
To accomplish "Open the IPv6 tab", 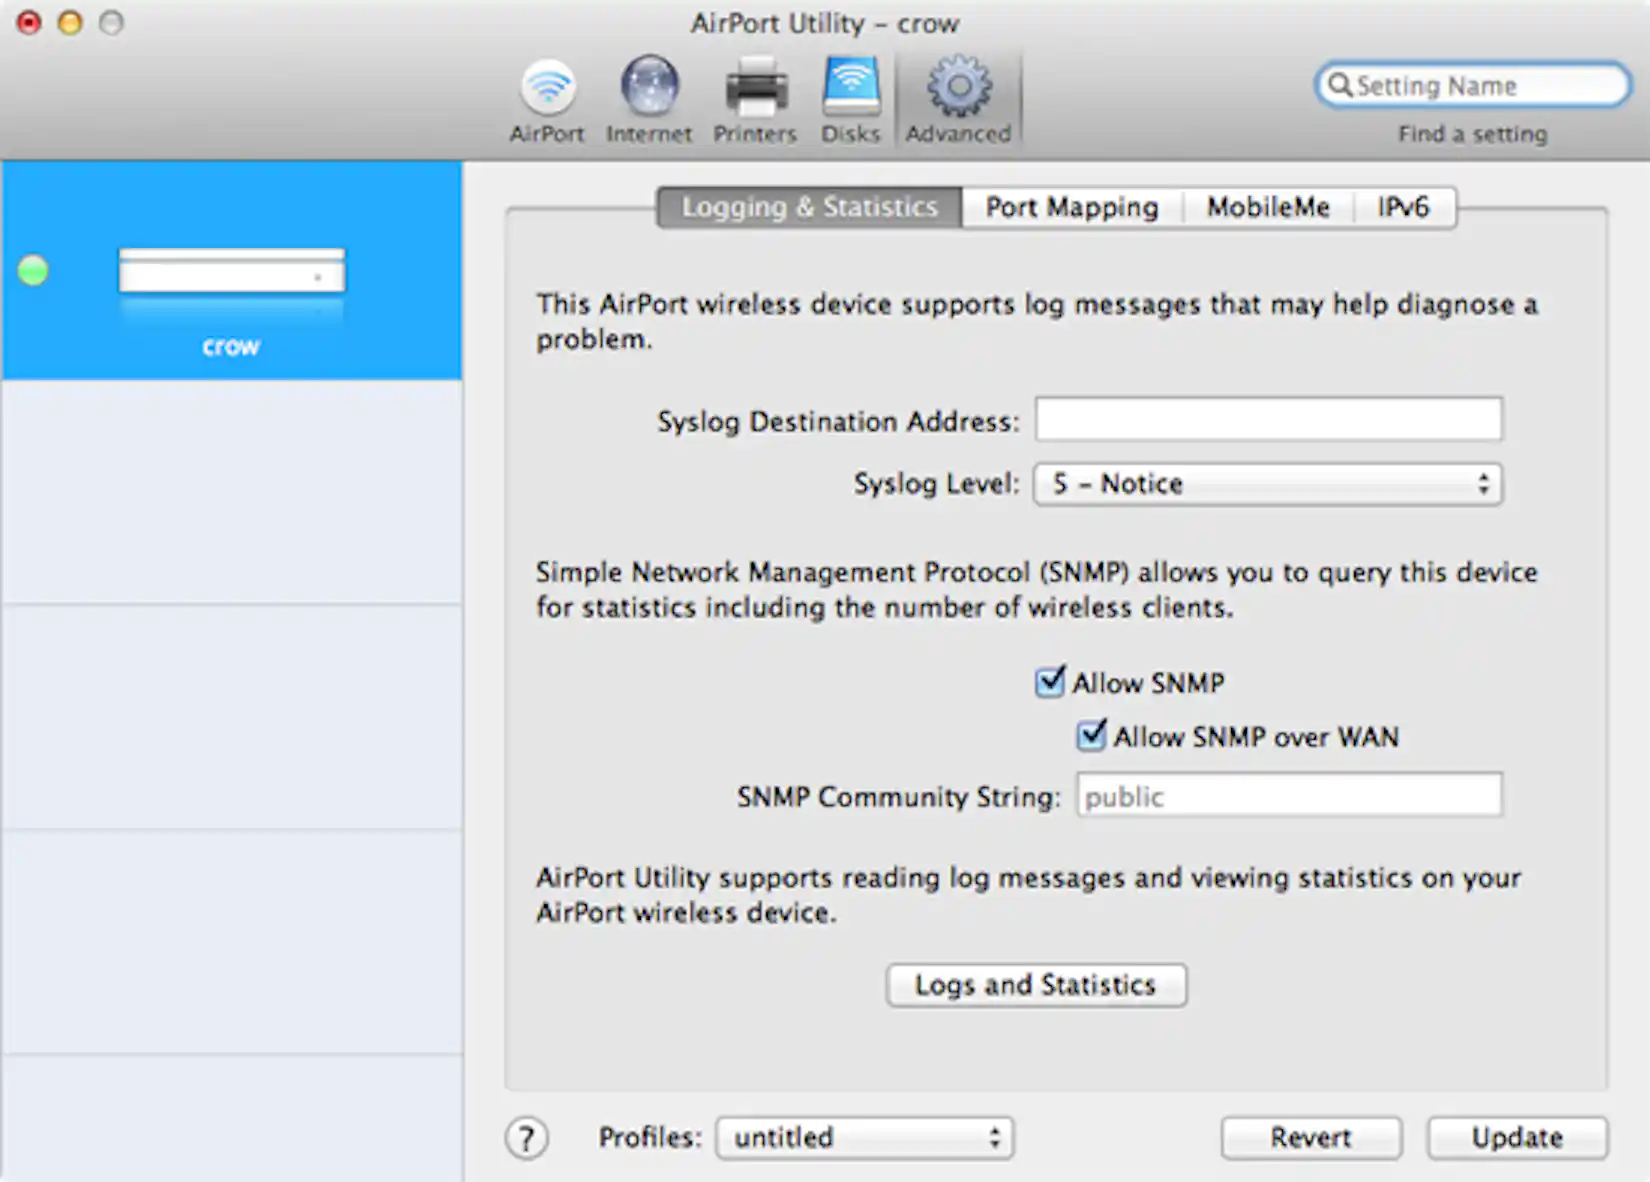I will (x=1404, y=207).
